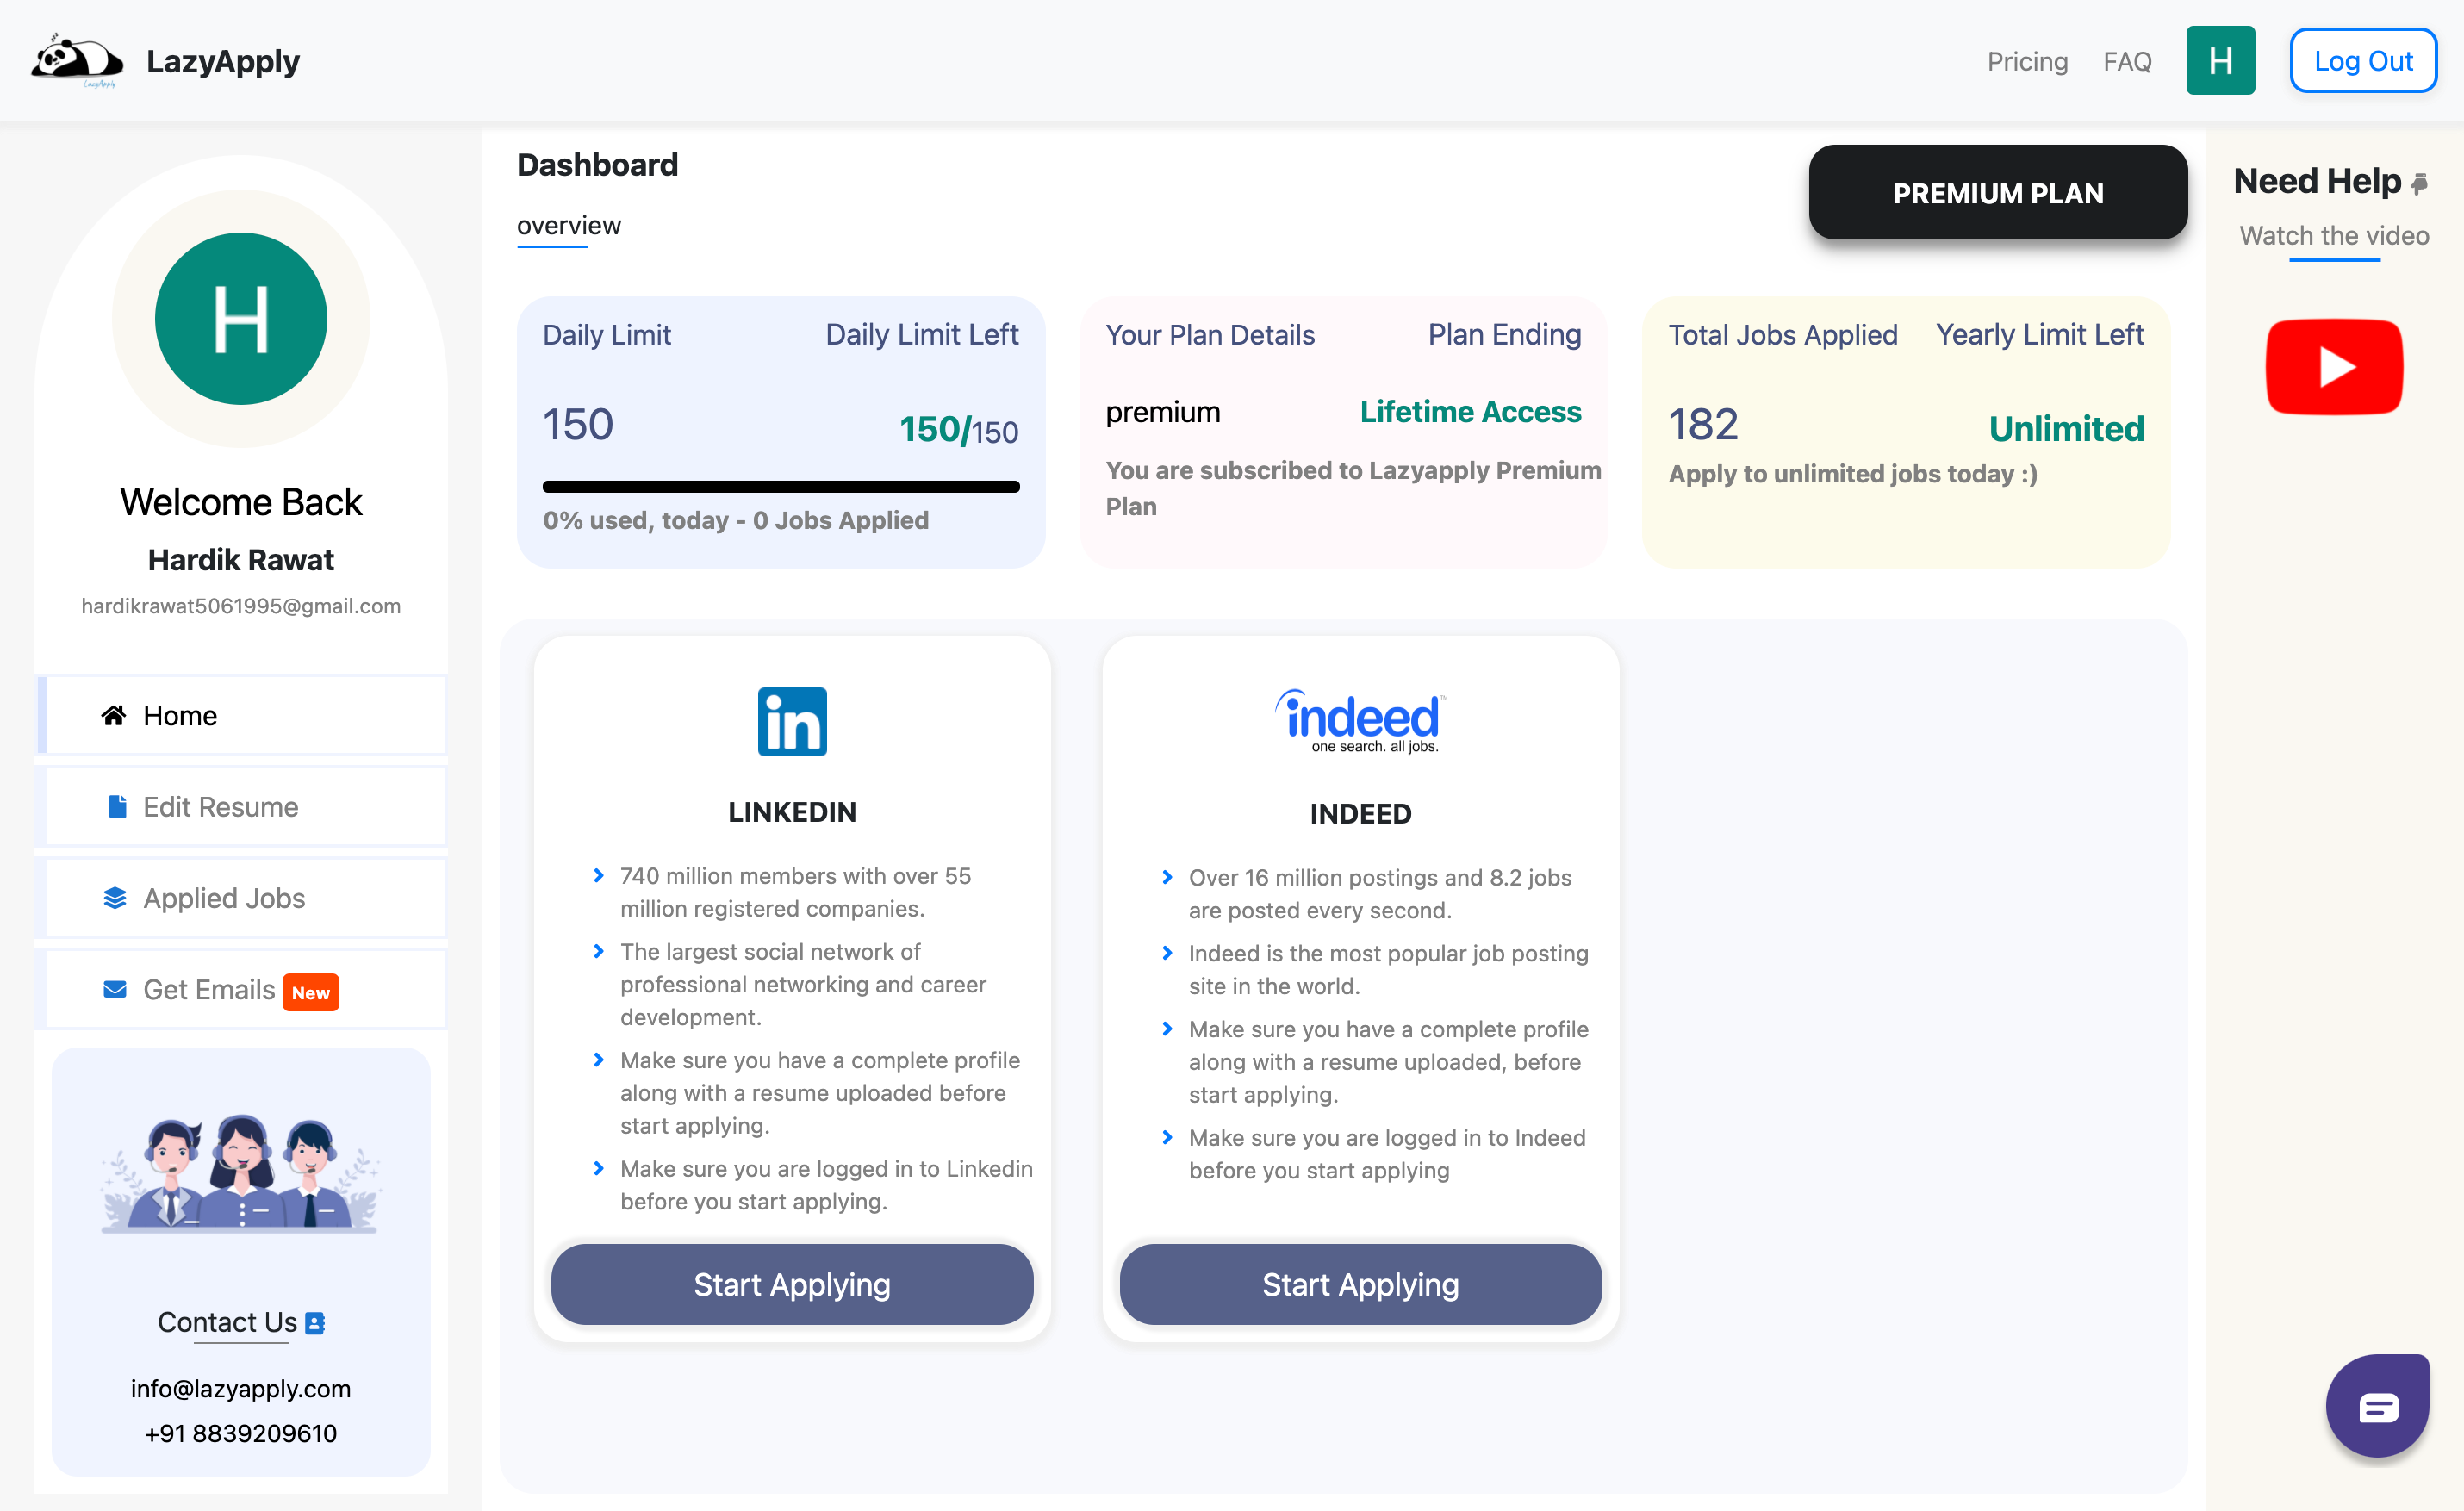The width and height of the screenshot is (2464, 1511).
Task: Click the support team illustration
Action: (x=241, y=1172)
